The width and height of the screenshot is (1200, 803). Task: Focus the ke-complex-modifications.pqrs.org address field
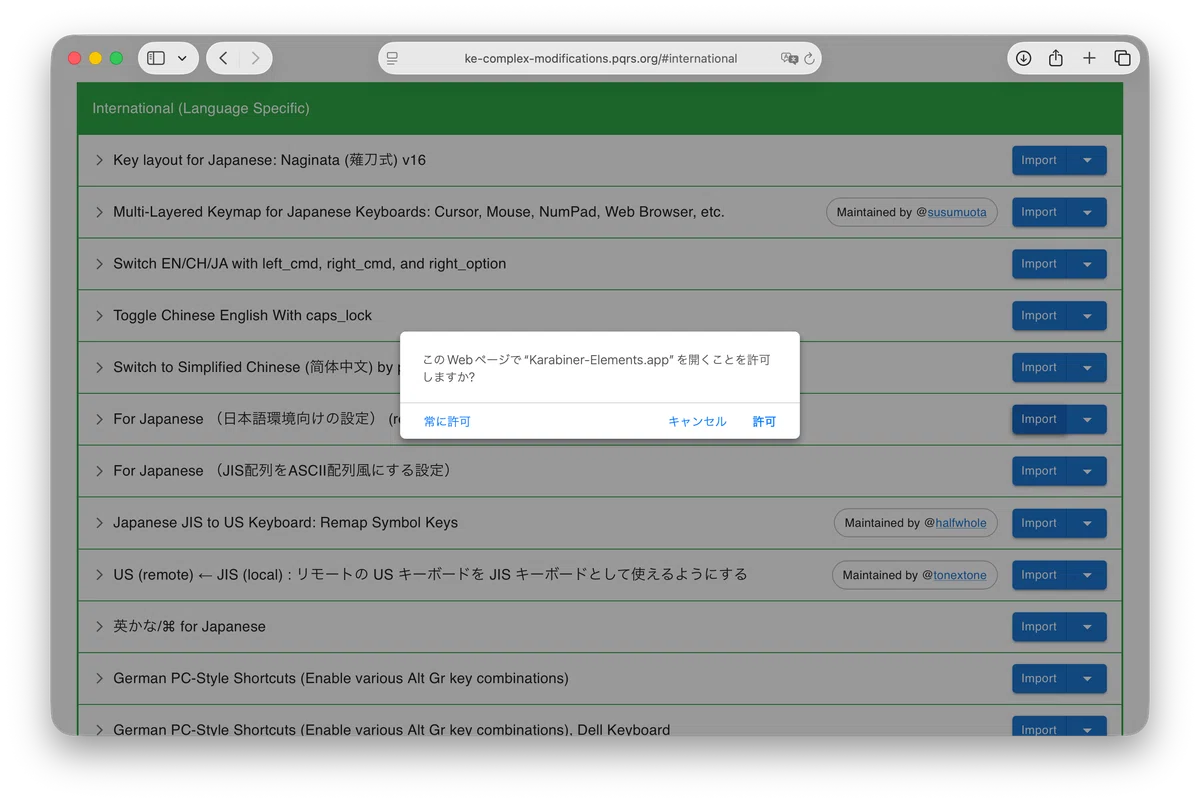600,58
